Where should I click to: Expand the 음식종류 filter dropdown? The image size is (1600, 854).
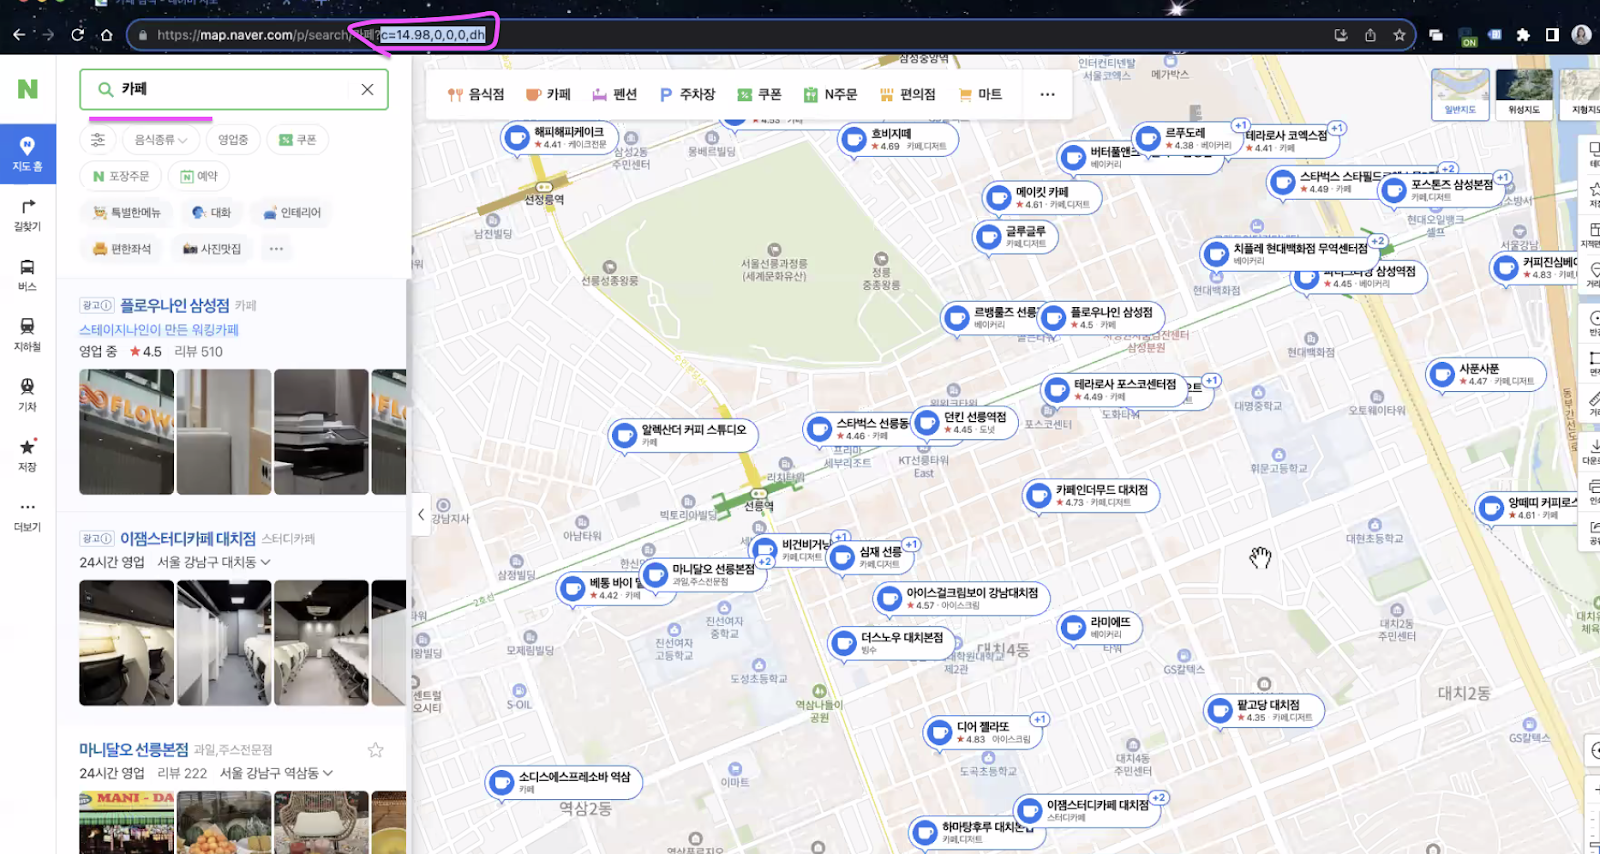[160, 140]
